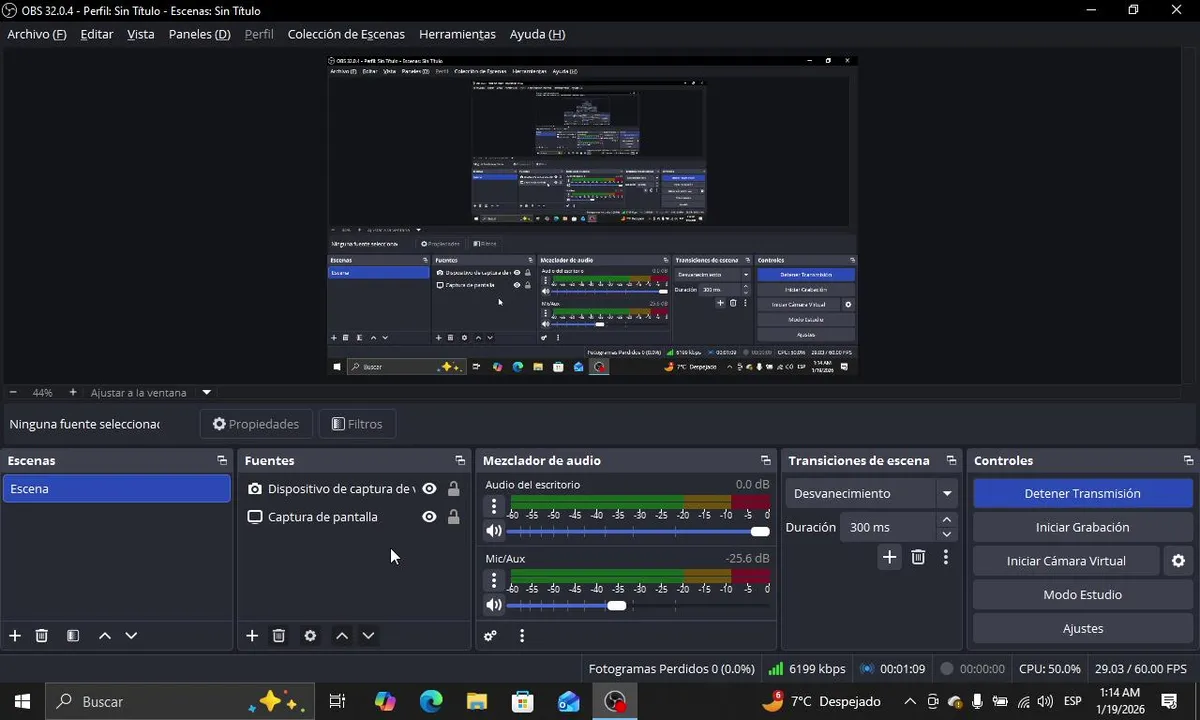Open source properties gear in Fuentes panel
The image size is (1200, 720).
coord(310,636)
